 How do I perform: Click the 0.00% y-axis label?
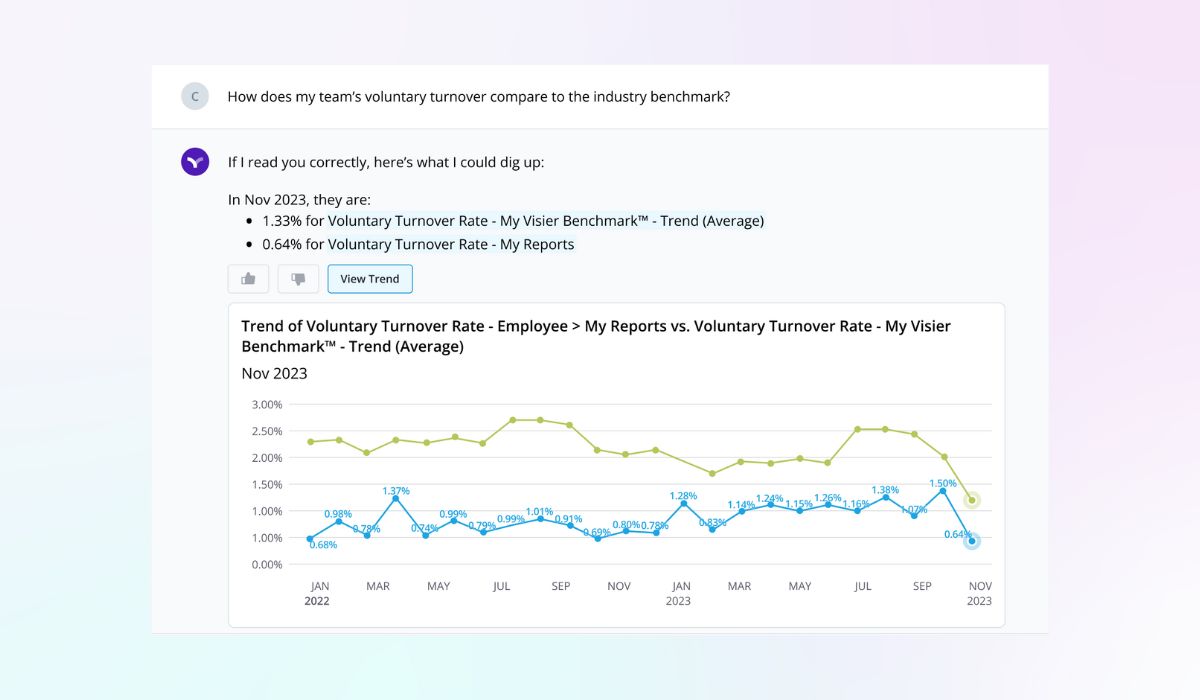(x=266, y=564)
